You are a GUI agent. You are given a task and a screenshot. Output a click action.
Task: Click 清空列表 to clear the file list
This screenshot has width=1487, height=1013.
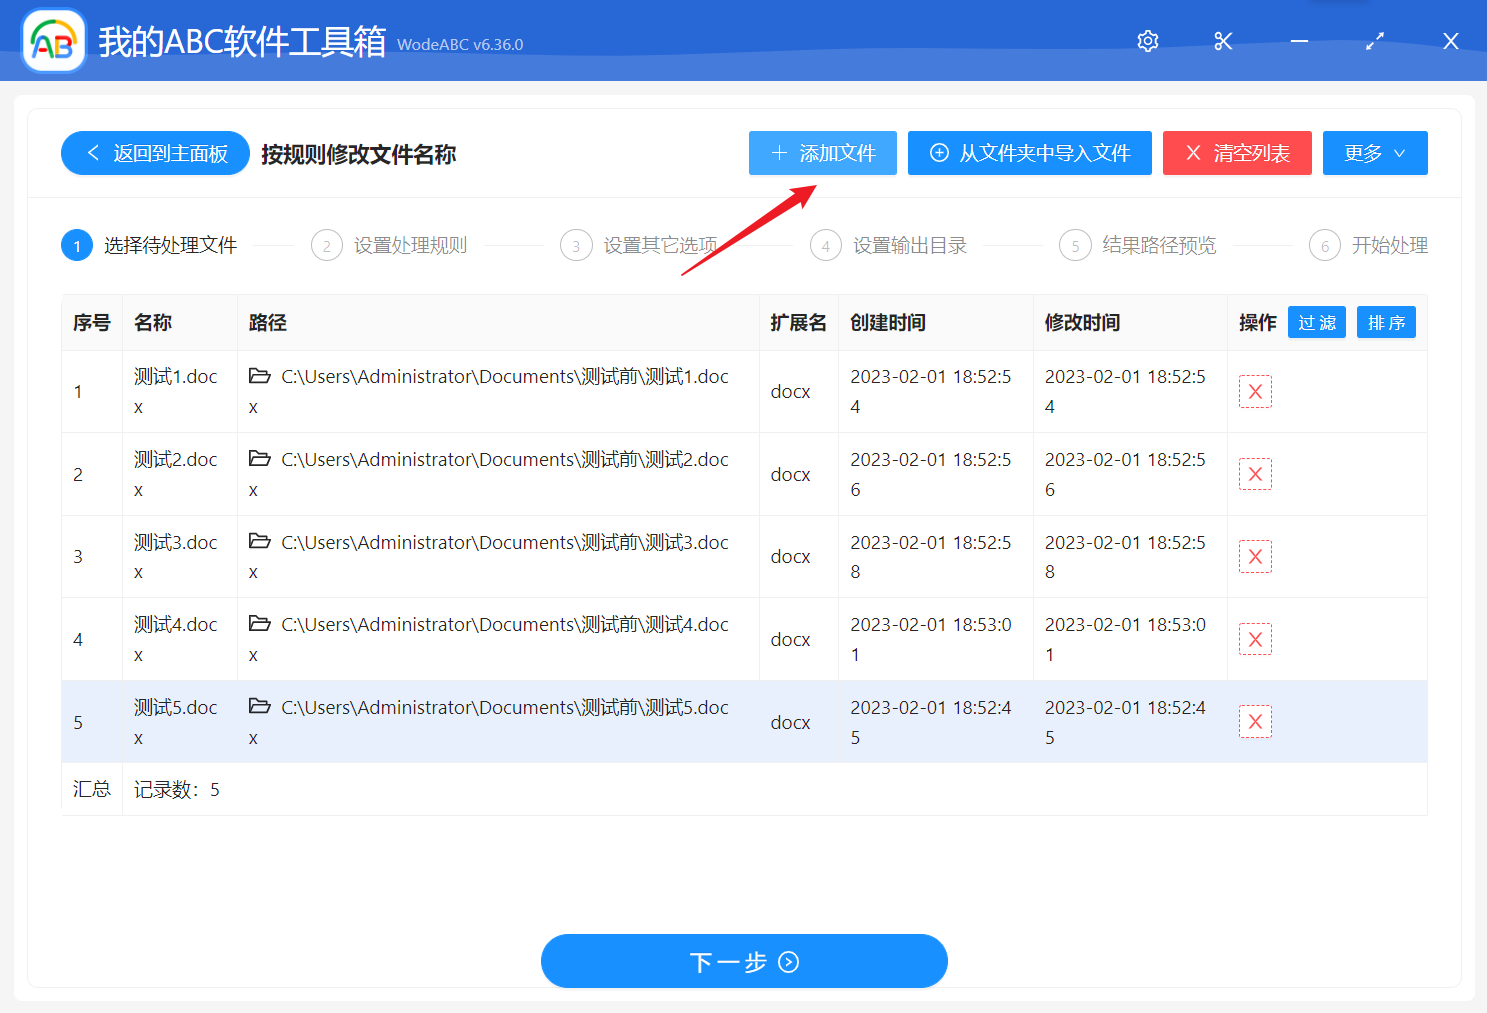point(1237,153)
